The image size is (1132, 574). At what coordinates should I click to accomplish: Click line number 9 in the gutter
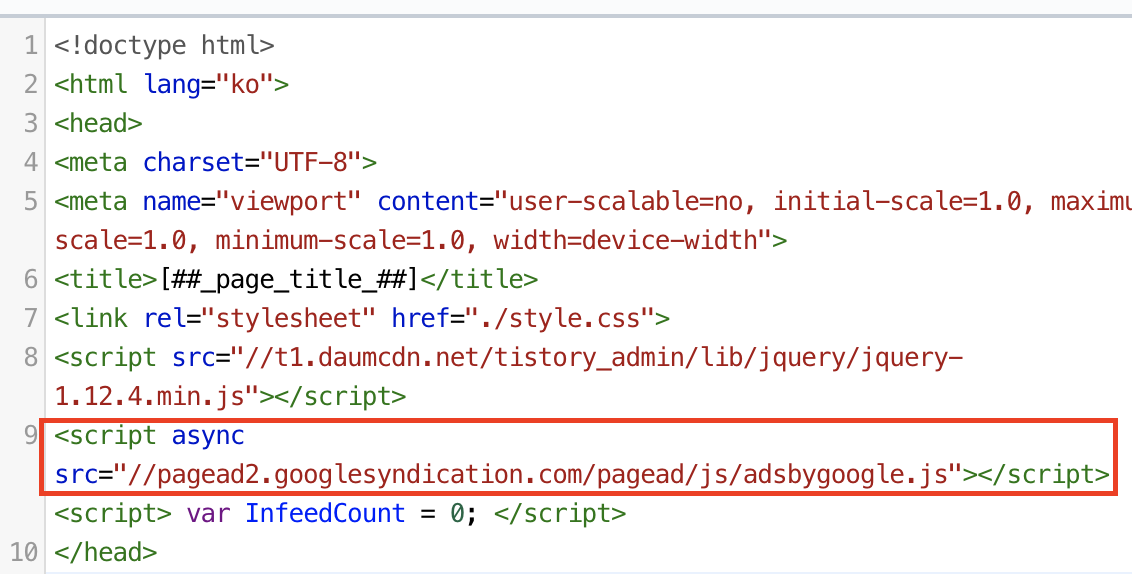pos(30,435)
